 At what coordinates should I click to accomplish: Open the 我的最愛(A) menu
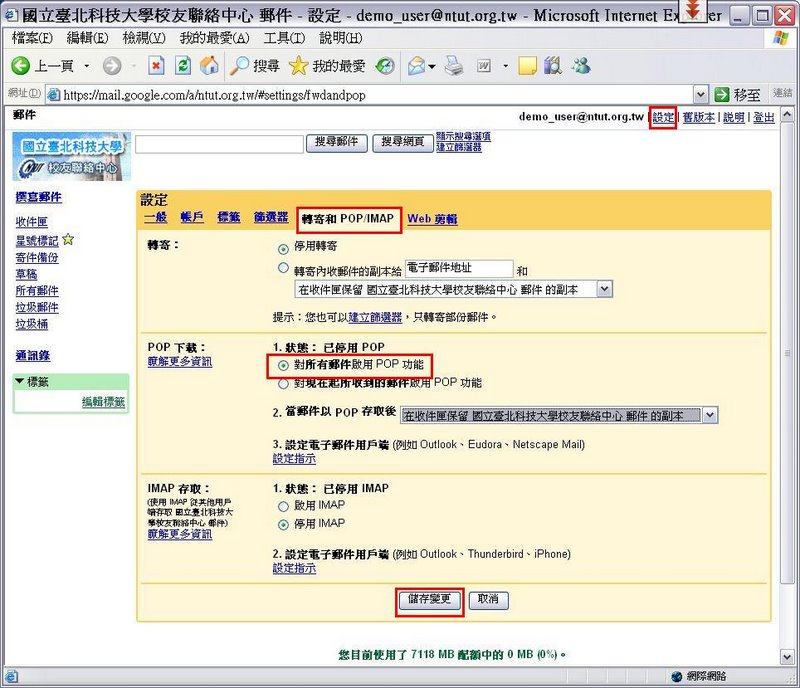click(214, 38)
